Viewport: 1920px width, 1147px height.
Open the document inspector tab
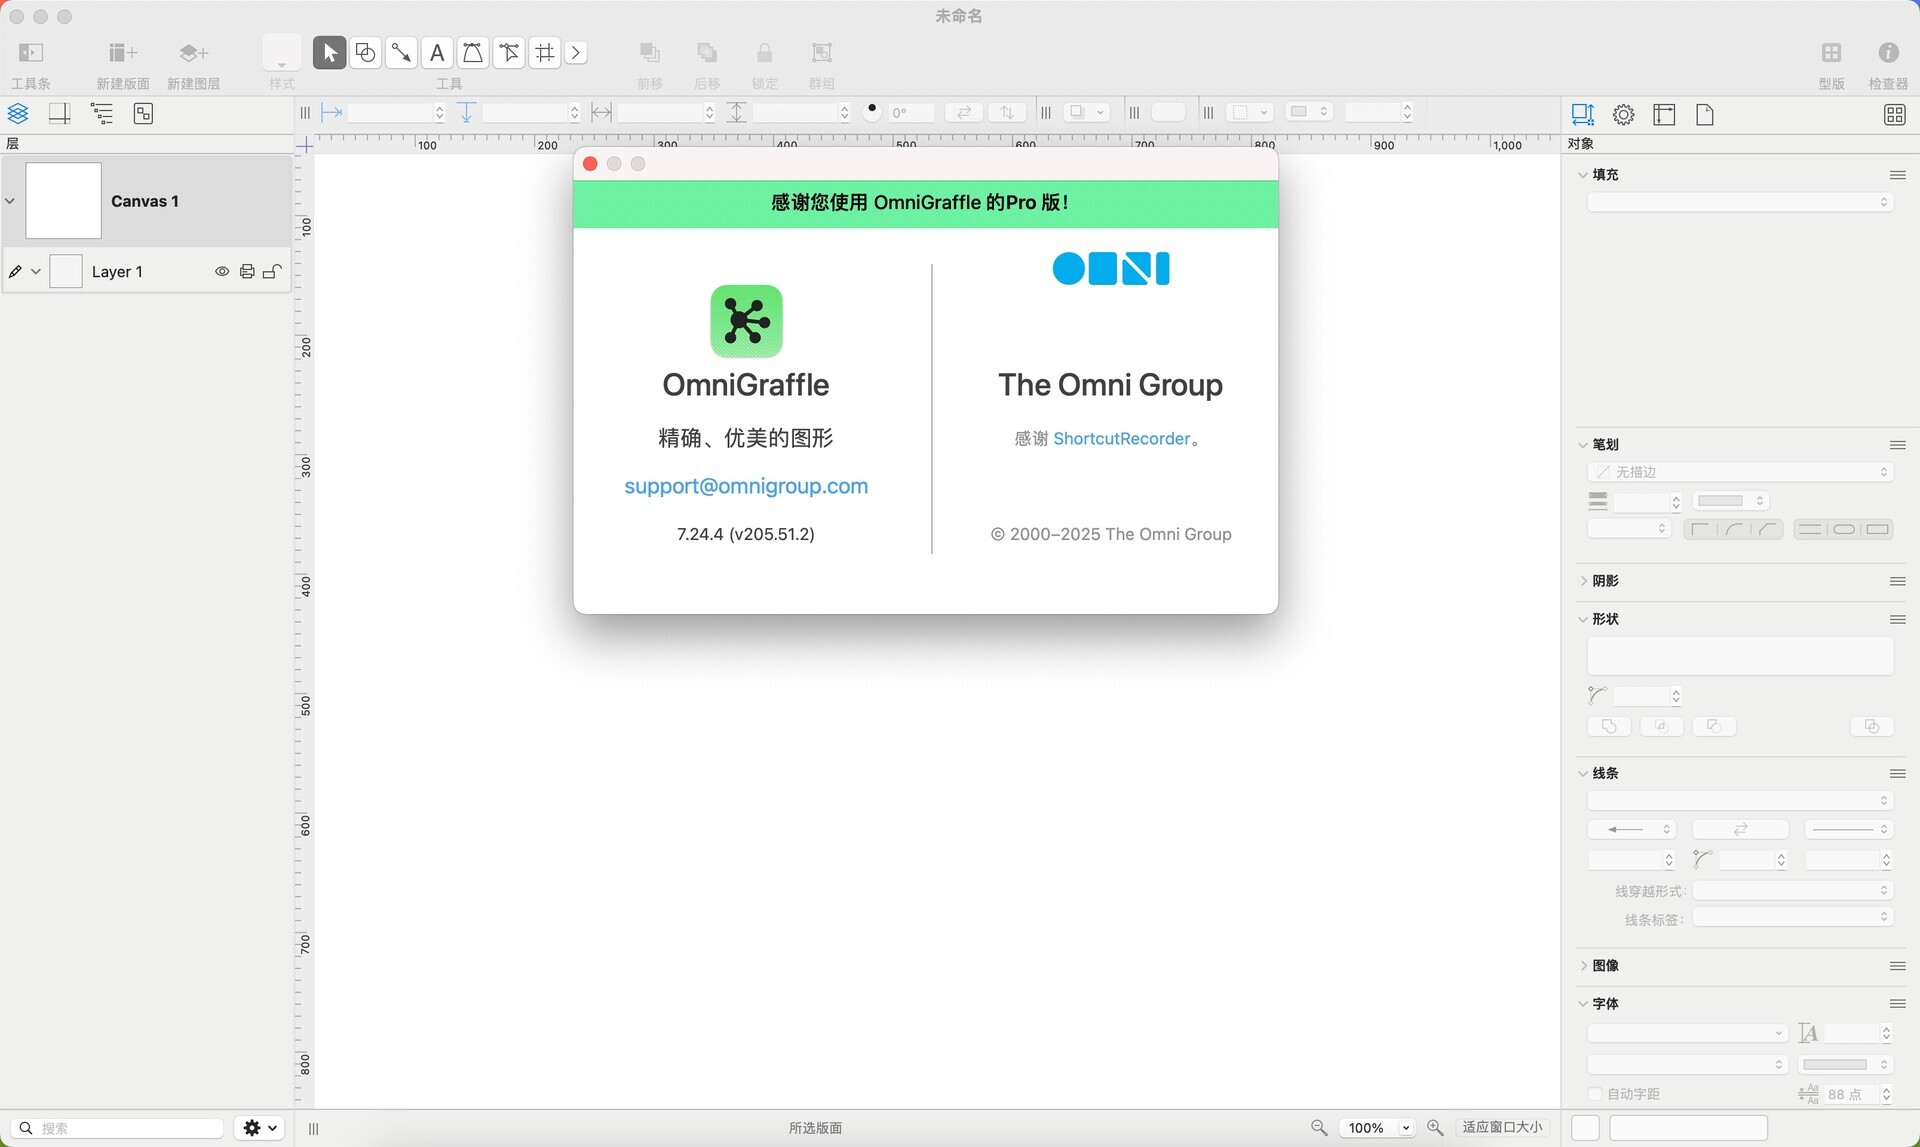tap(1705, 115)
